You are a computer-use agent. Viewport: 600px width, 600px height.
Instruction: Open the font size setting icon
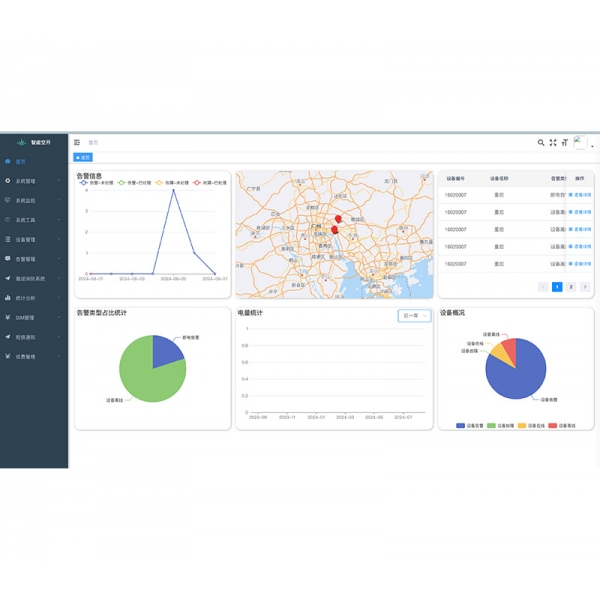tap(565, 143)
